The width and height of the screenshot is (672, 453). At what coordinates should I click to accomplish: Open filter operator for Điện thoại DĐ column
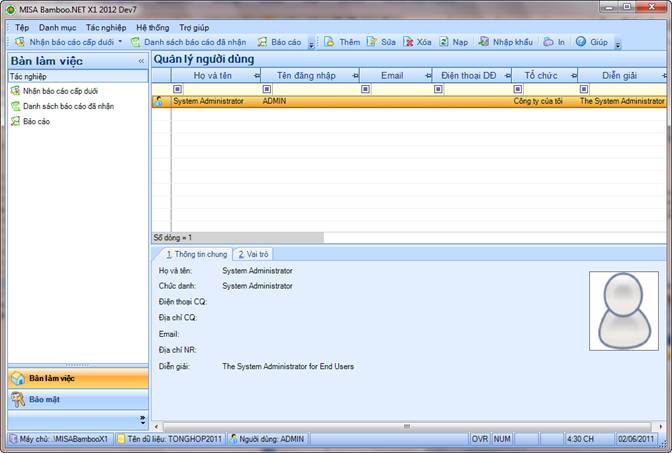point(438,89)
